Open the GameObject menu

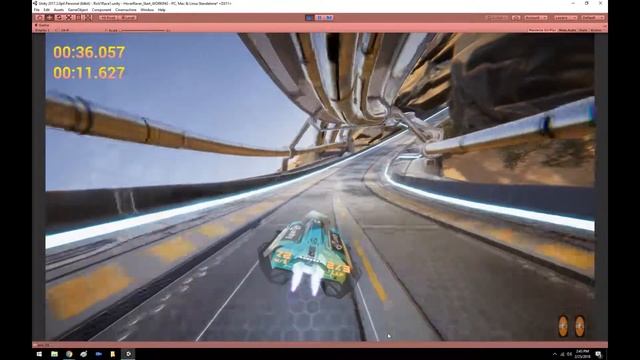click(x=78, y=10)
